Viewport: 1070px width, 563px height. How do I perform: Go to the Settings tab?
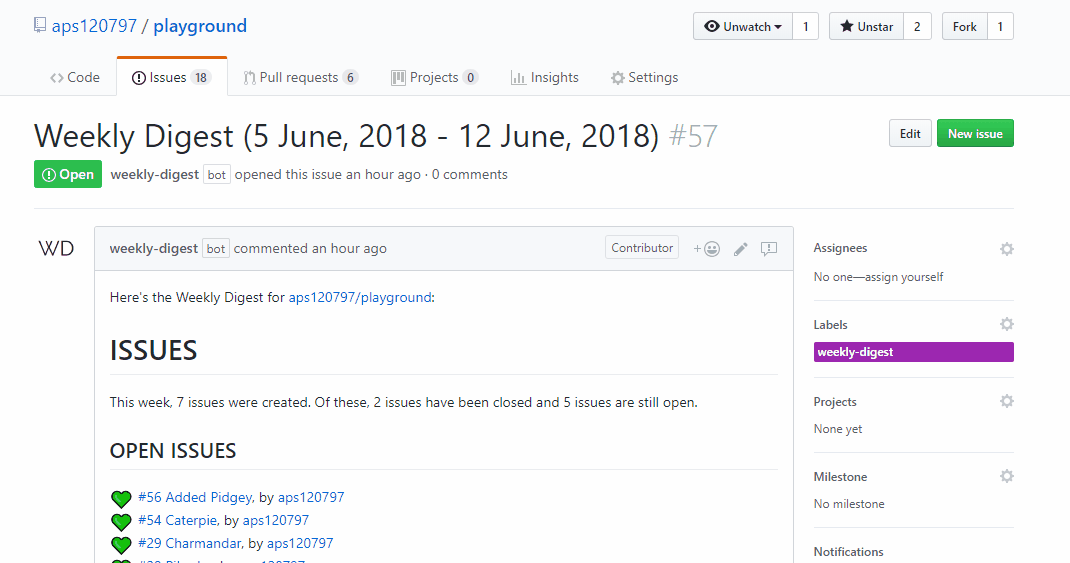(x=644, y=78)
